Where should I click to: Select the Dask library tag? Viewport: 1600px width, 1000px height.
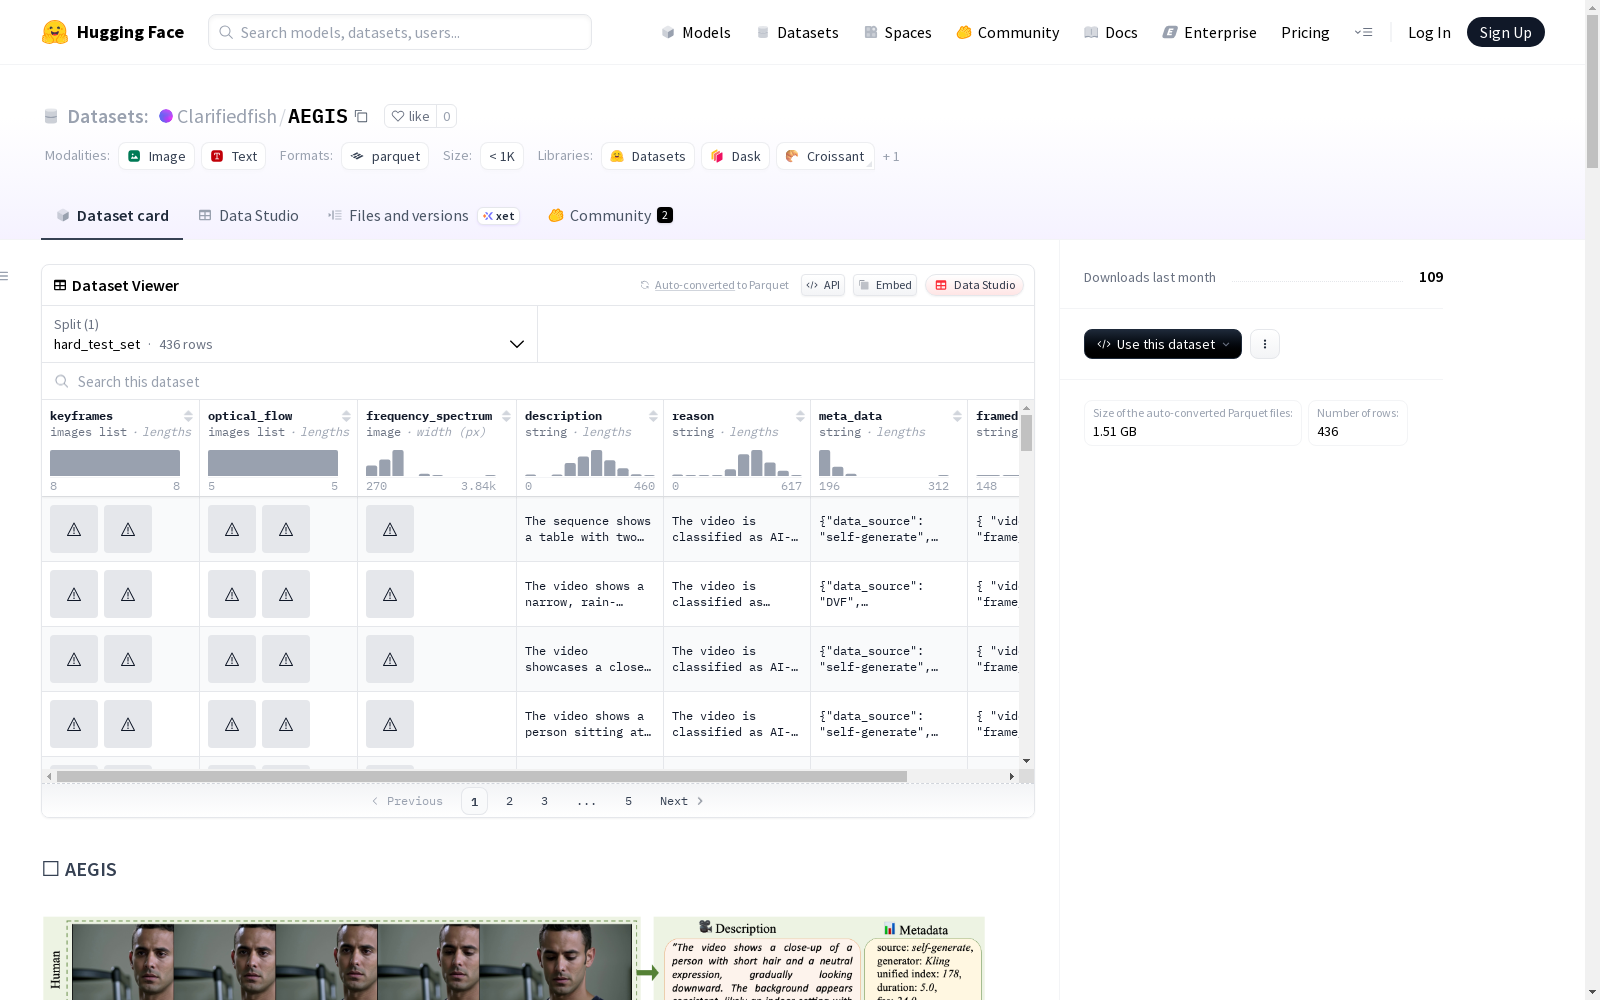(736, 156)
